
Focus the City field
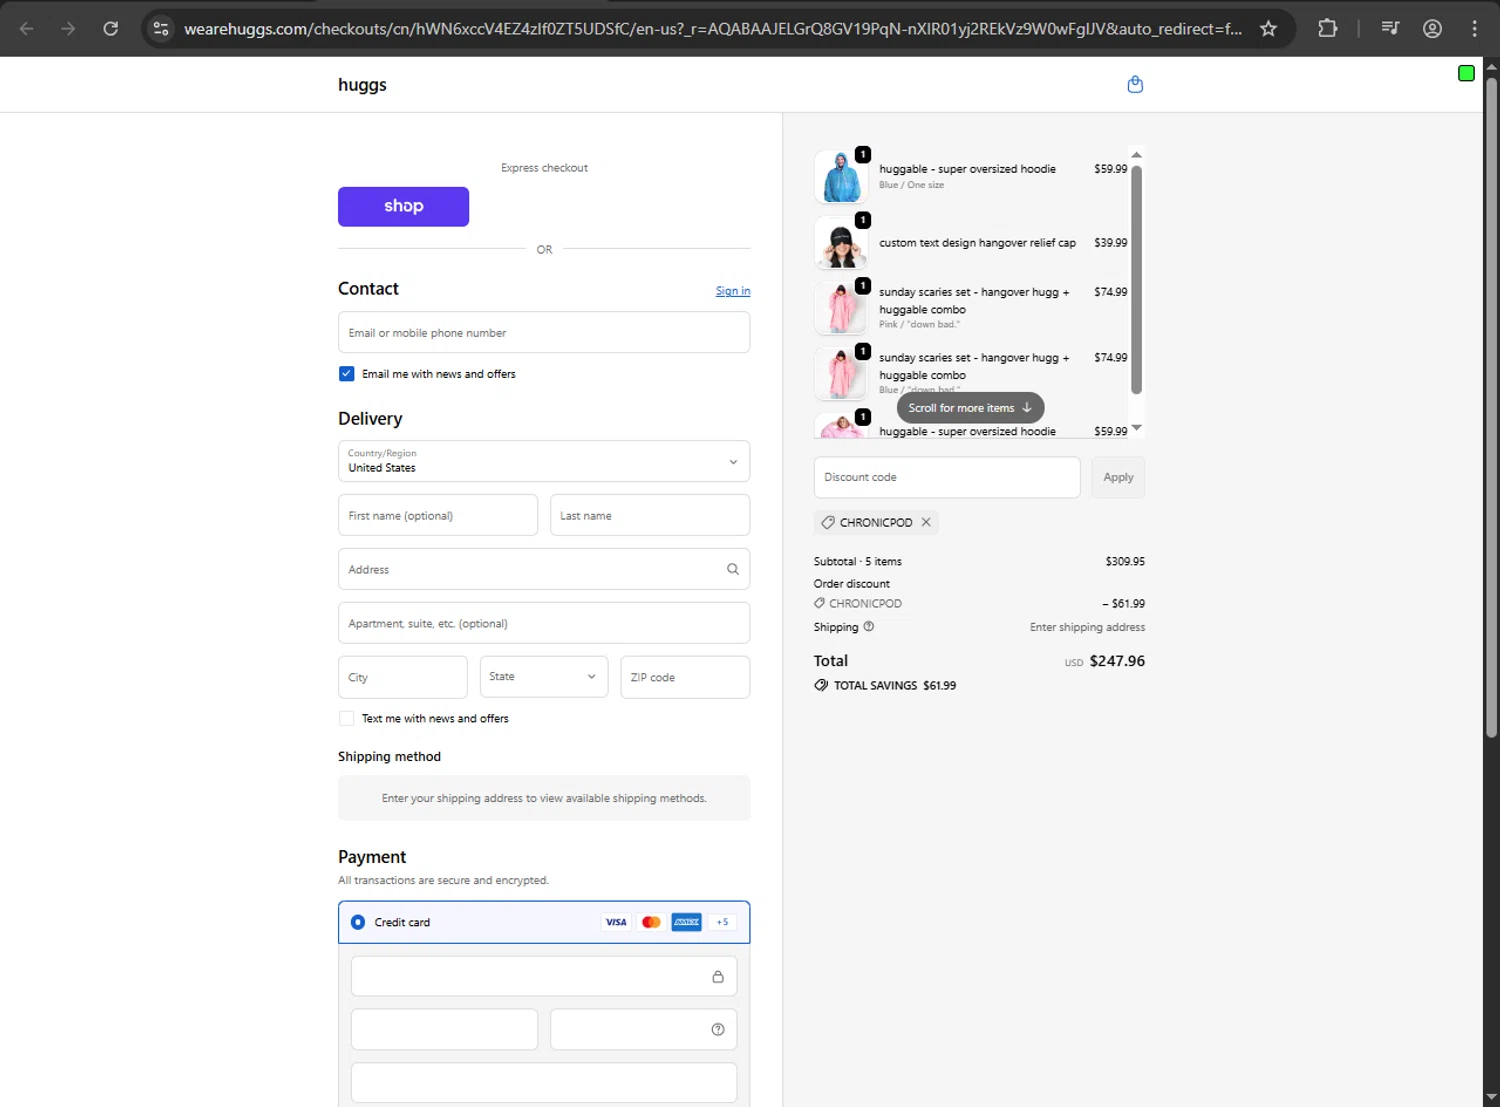coord(402,677)
